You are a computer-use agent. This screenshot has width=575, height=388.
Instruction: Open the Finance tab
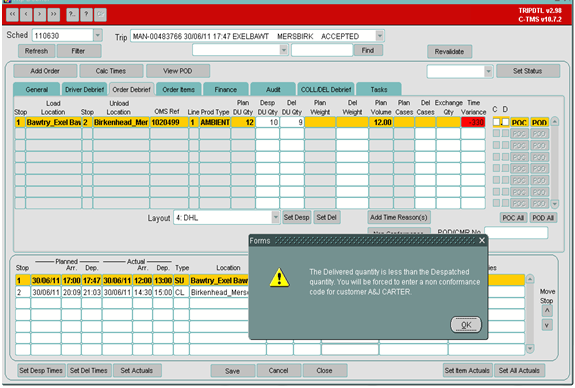pos(226,89)
